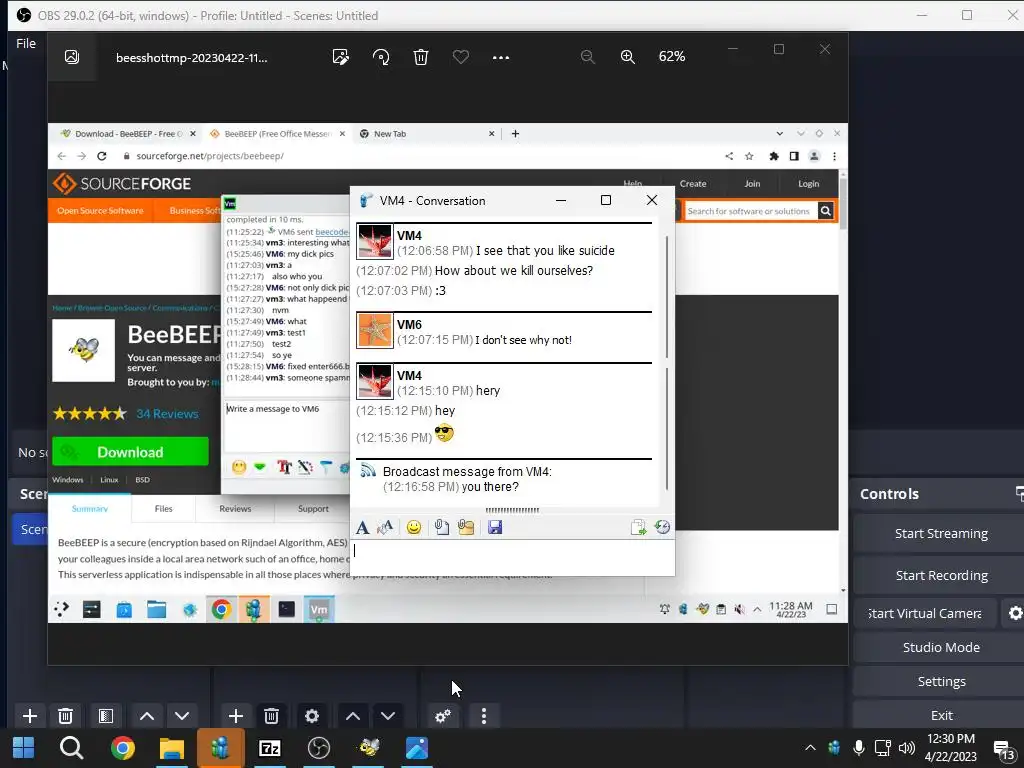Click Exit in OBS Controls panel
The image size is (1024, 768).
tap(941, 715)
